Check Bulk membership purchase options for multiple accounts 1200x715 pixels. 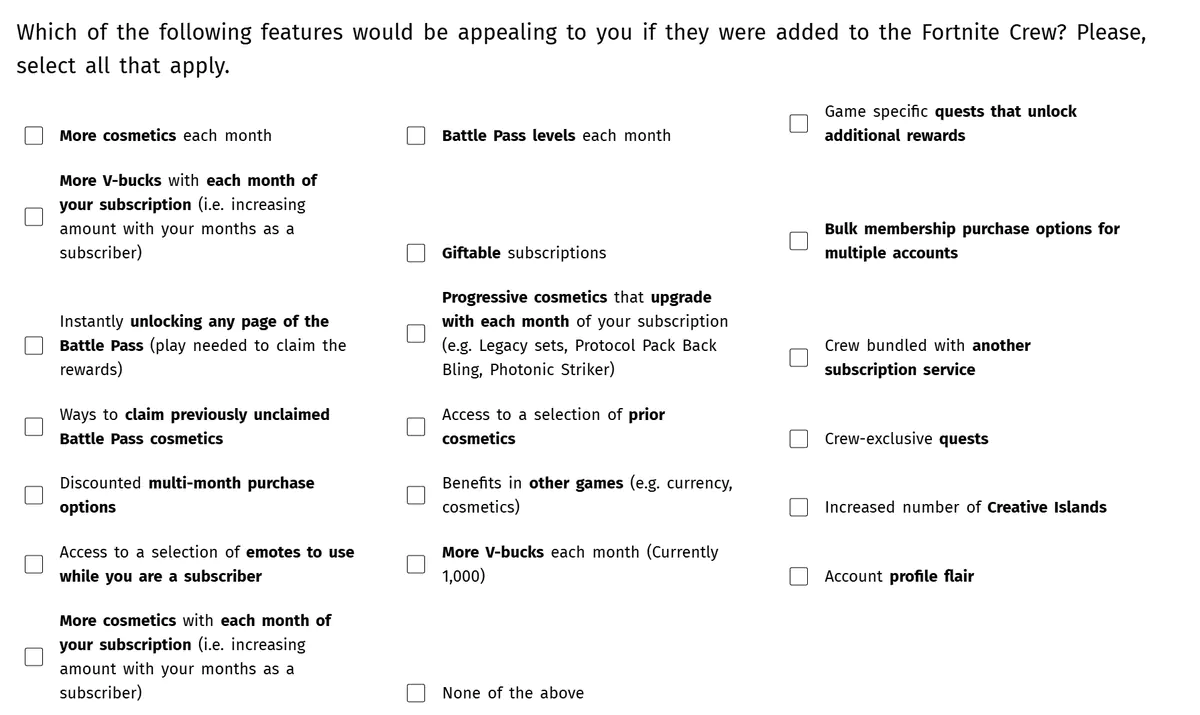(x=798, y=240)
